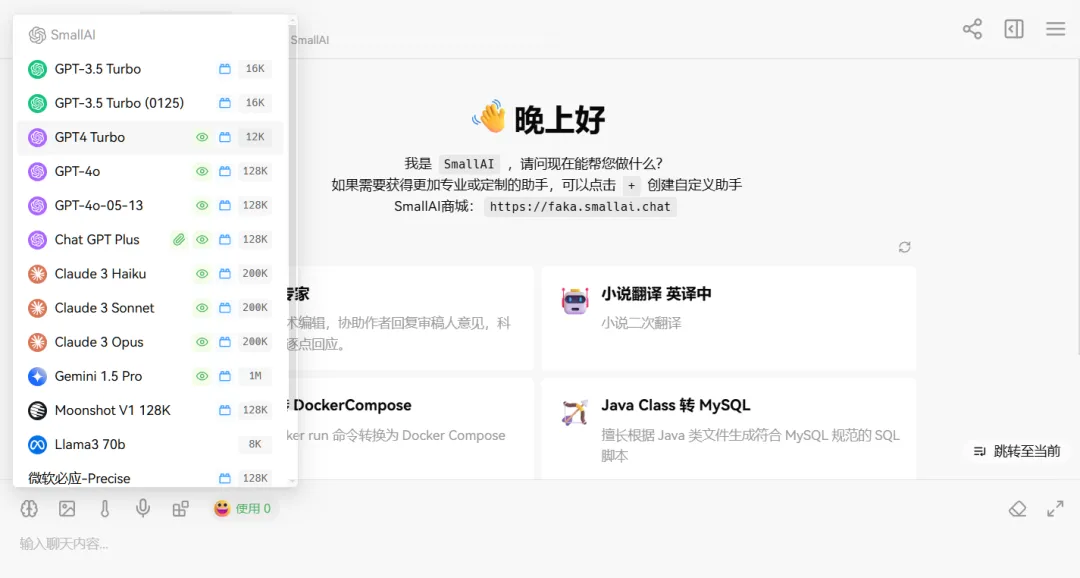This screenshot has height=578, width=1080.
Task: Click the eye icon on the Claude 3 Opus row
Action: point(202,342)
